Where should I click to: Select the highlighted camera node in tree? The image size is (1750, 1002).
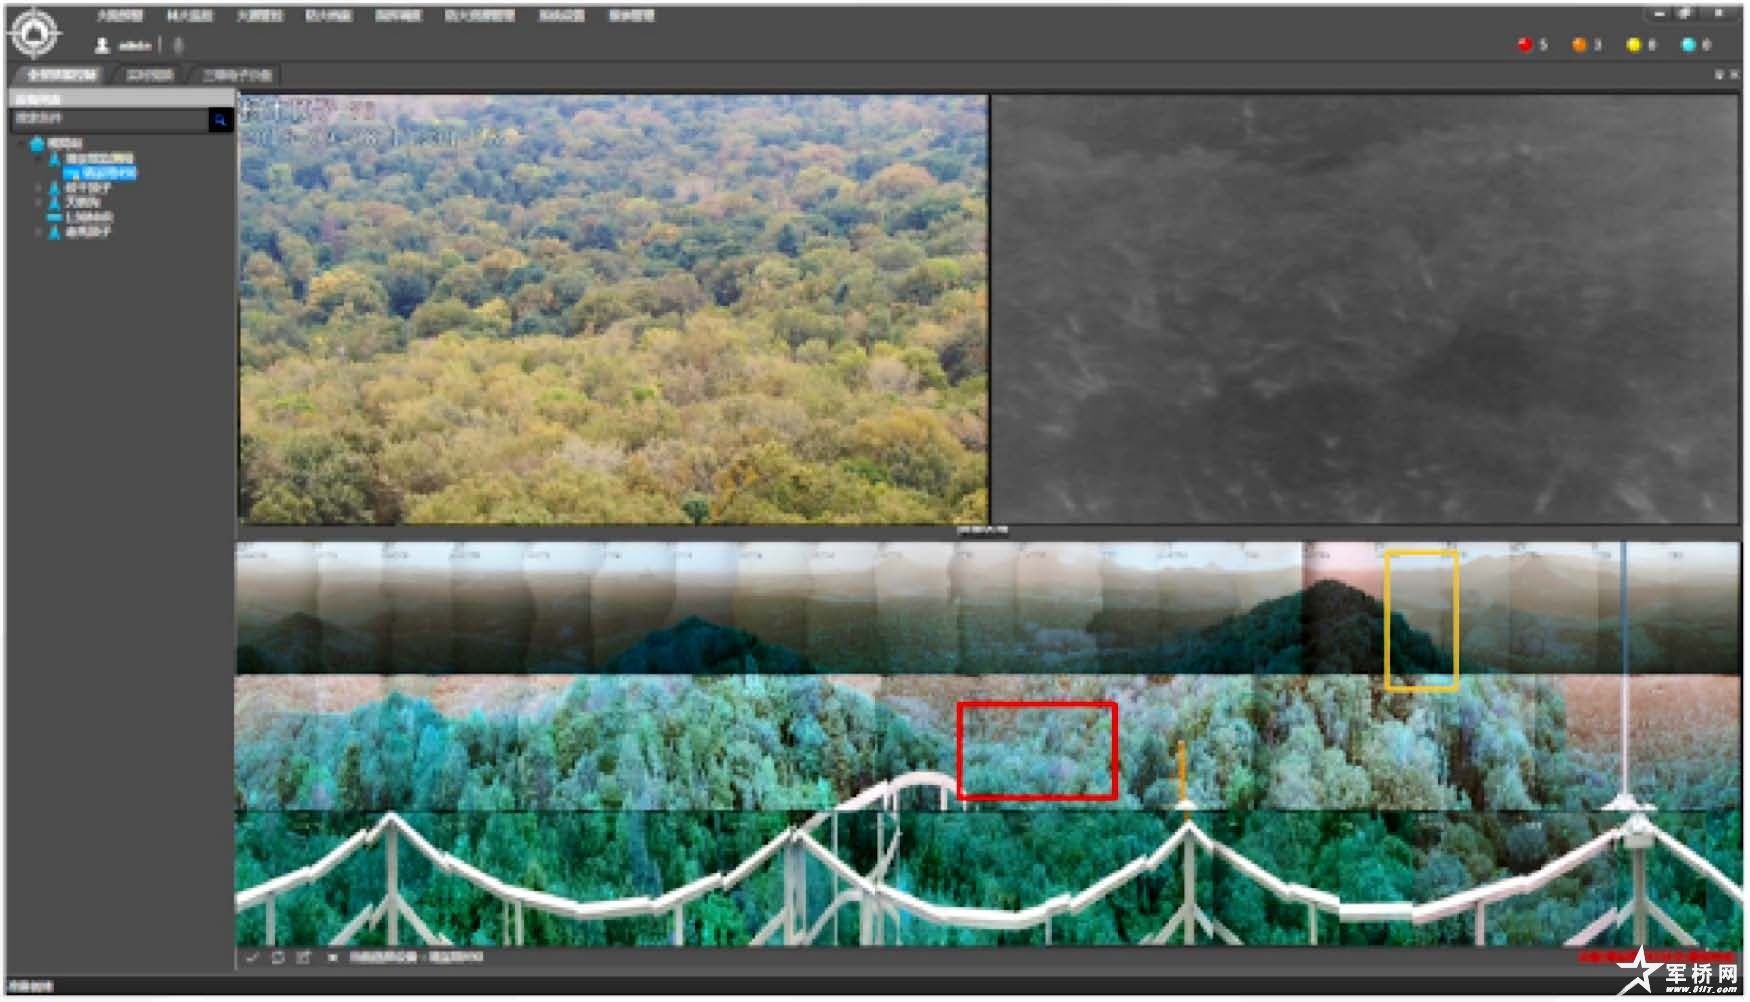tap(100, 173)
